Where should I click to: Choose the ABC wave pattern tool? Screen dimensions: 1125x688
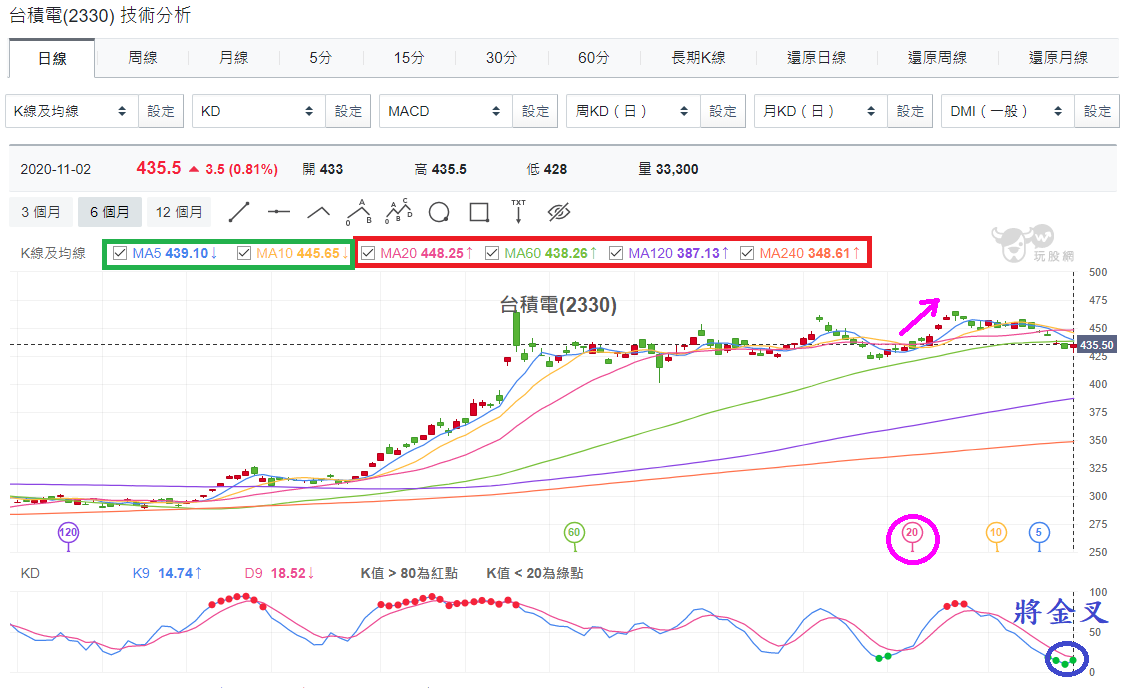pyautogui.click(x=359, y=212)
